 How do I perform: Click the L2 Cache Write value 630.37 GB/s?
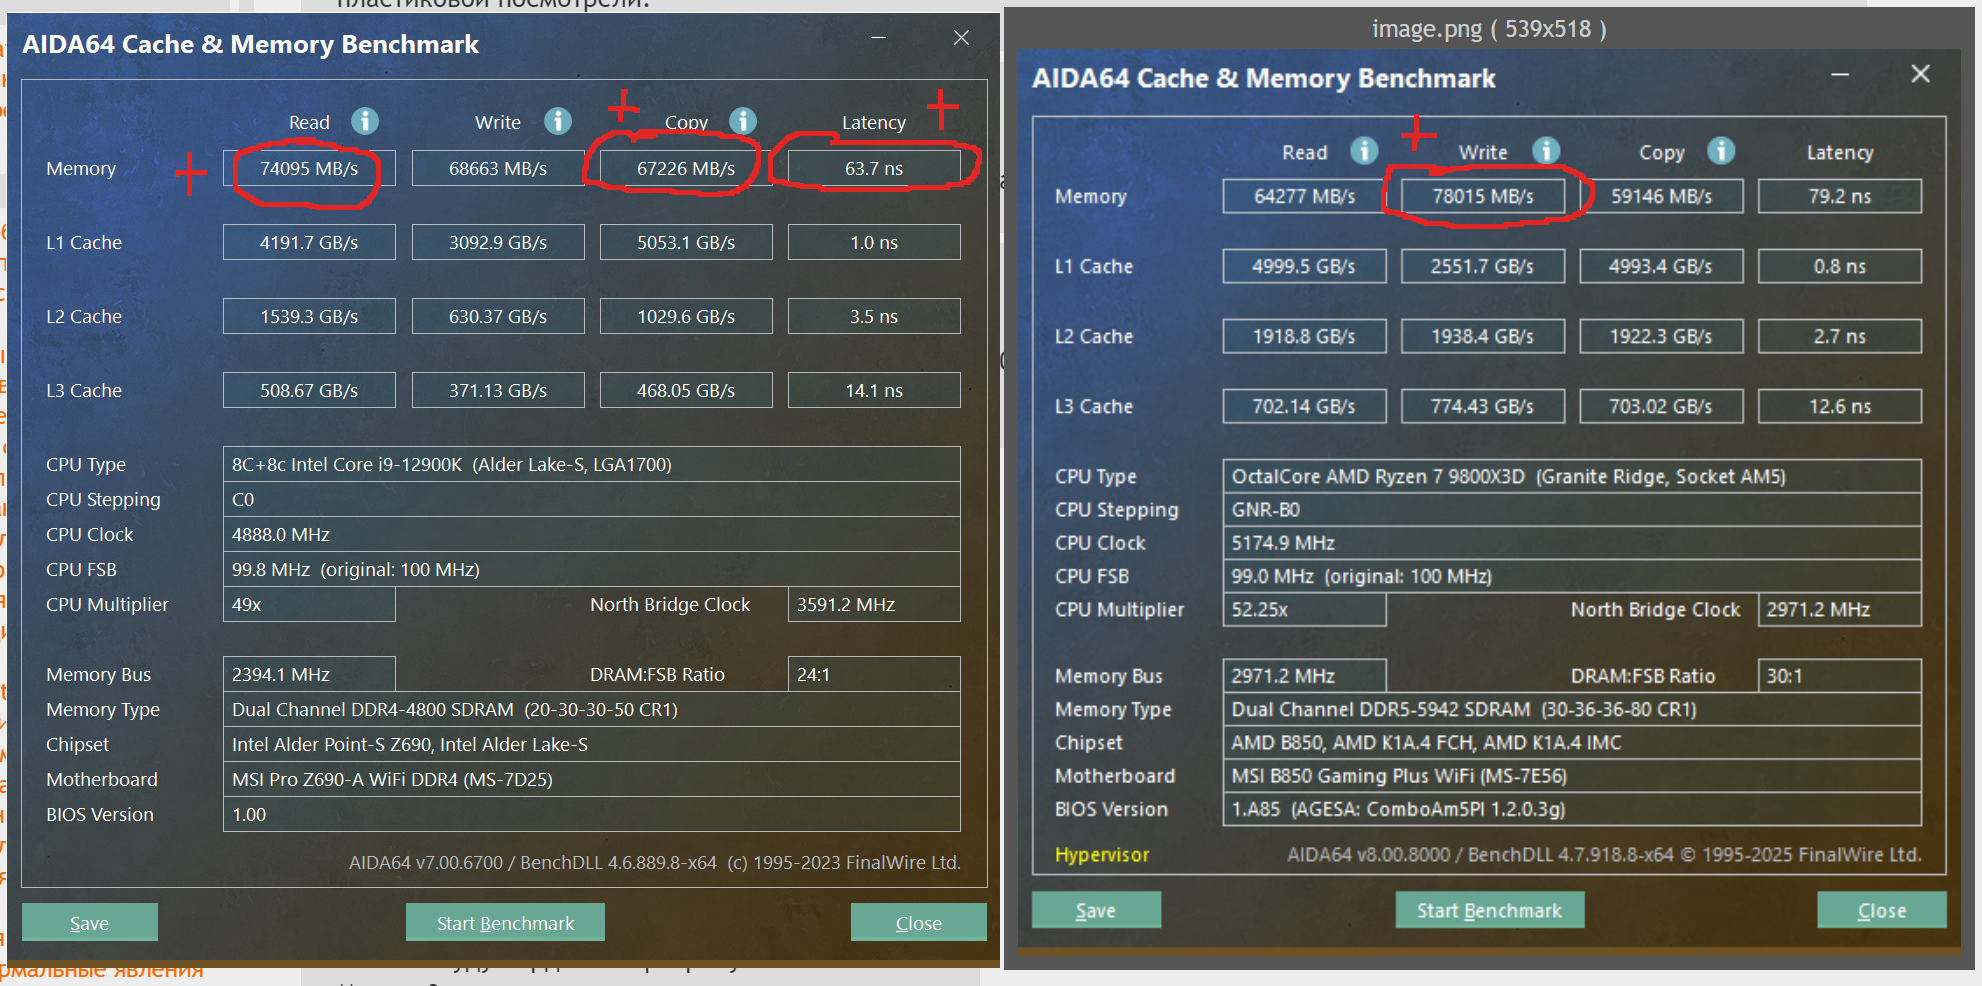(498, 316)
